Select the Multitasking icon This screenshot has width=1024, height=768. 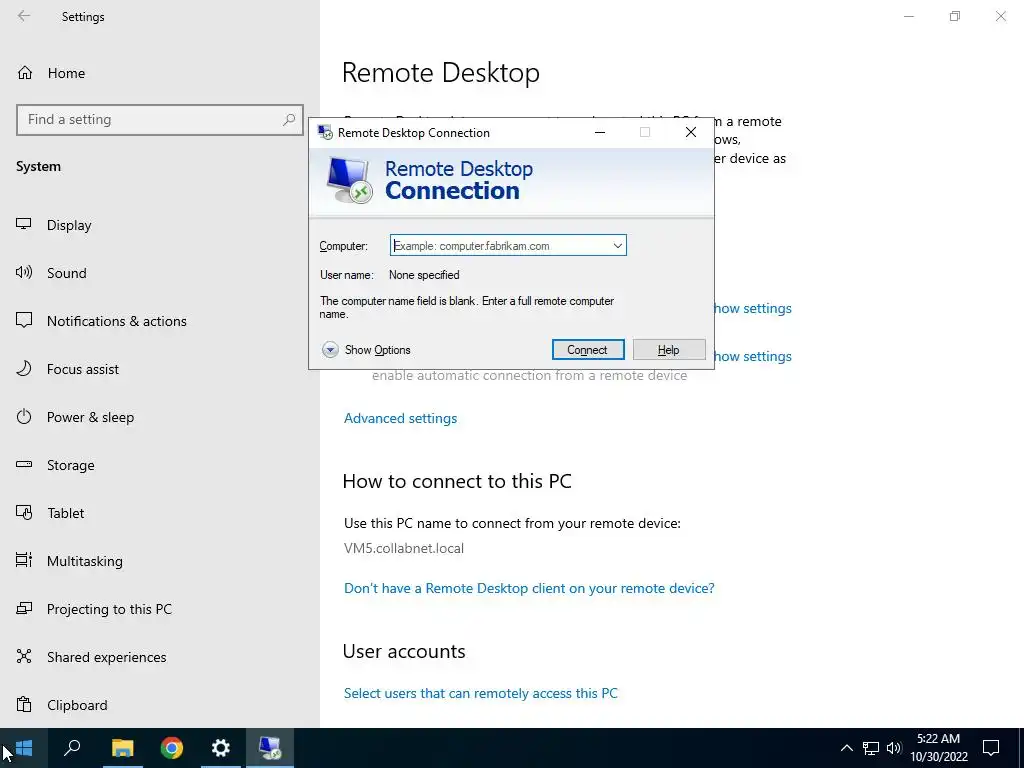(x=24, y=560)
